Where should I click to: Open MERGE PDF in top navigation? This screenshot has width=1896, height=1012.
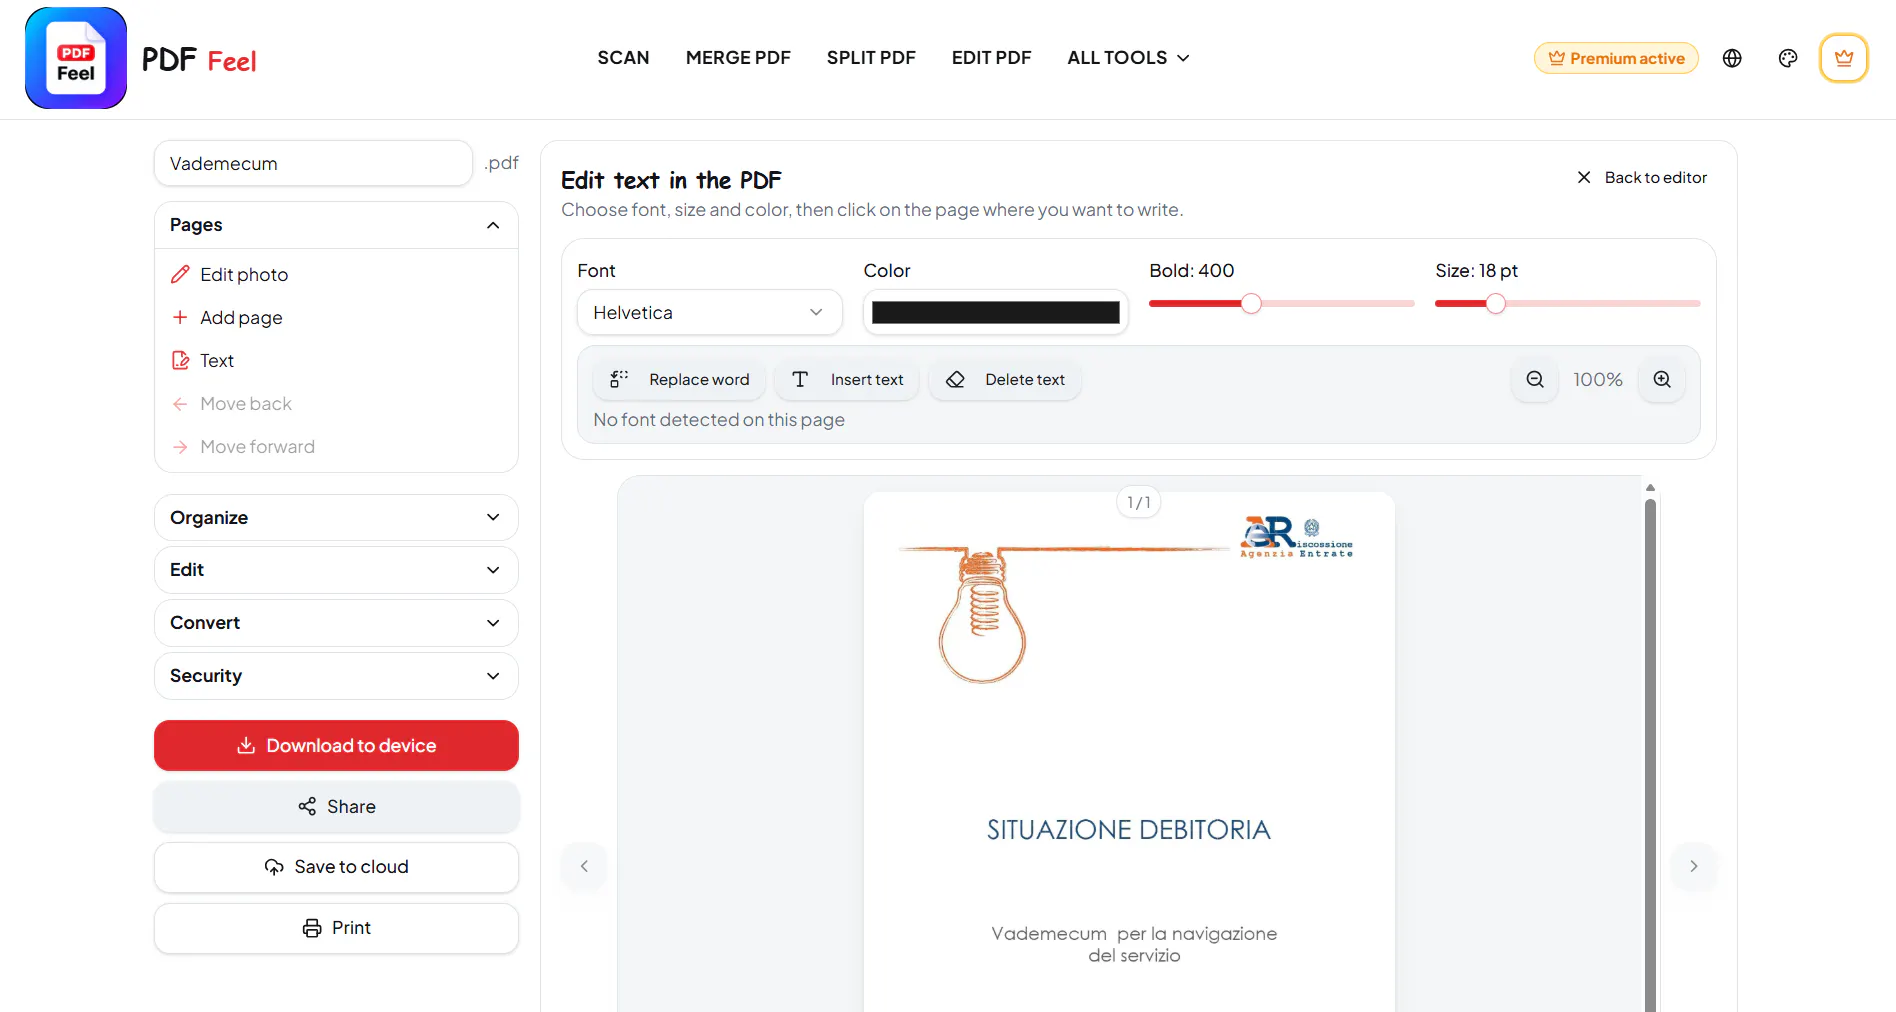738,58
